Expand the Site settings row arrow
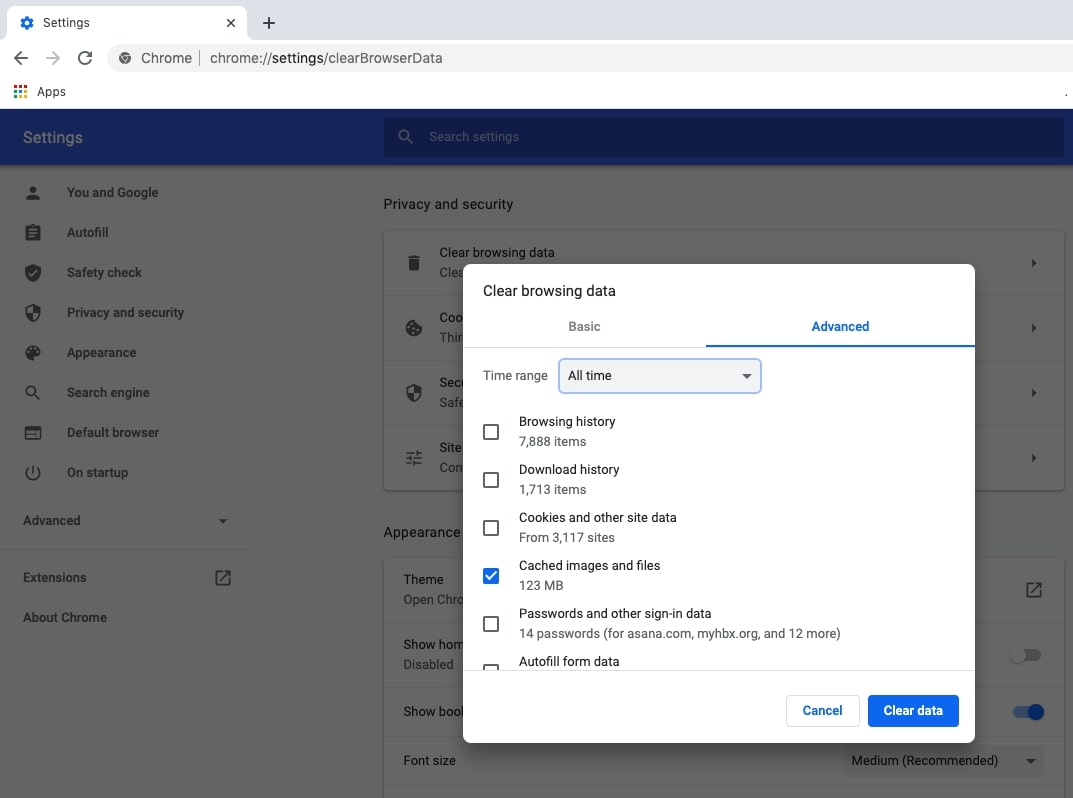 1034,458
